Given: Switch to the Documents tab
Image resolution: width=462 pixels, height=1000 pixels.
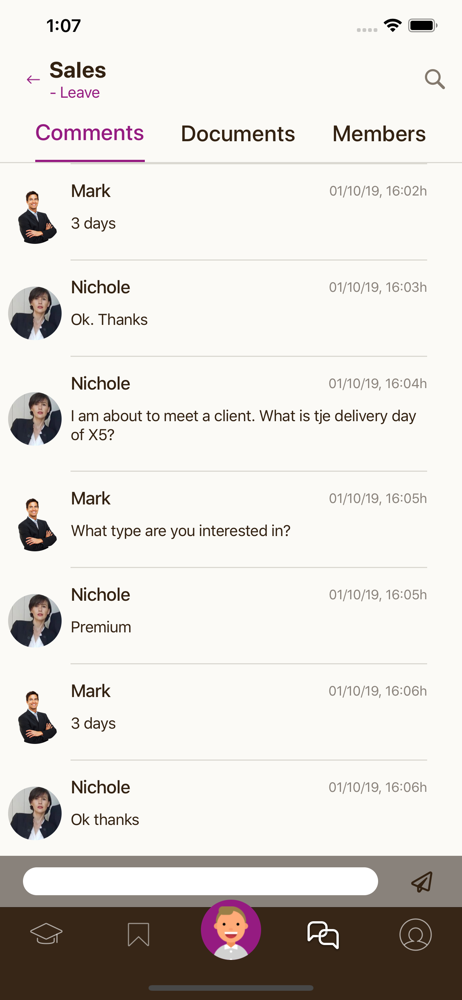Looking at the screenshot, I should [x=238, y=134].
